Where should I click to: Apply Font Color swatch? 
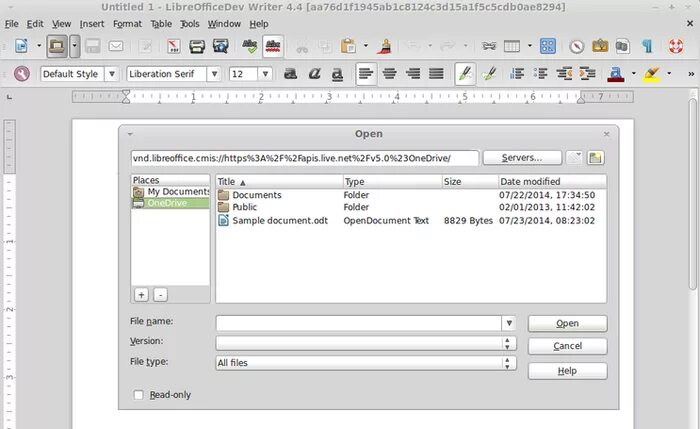pos(616,74)
